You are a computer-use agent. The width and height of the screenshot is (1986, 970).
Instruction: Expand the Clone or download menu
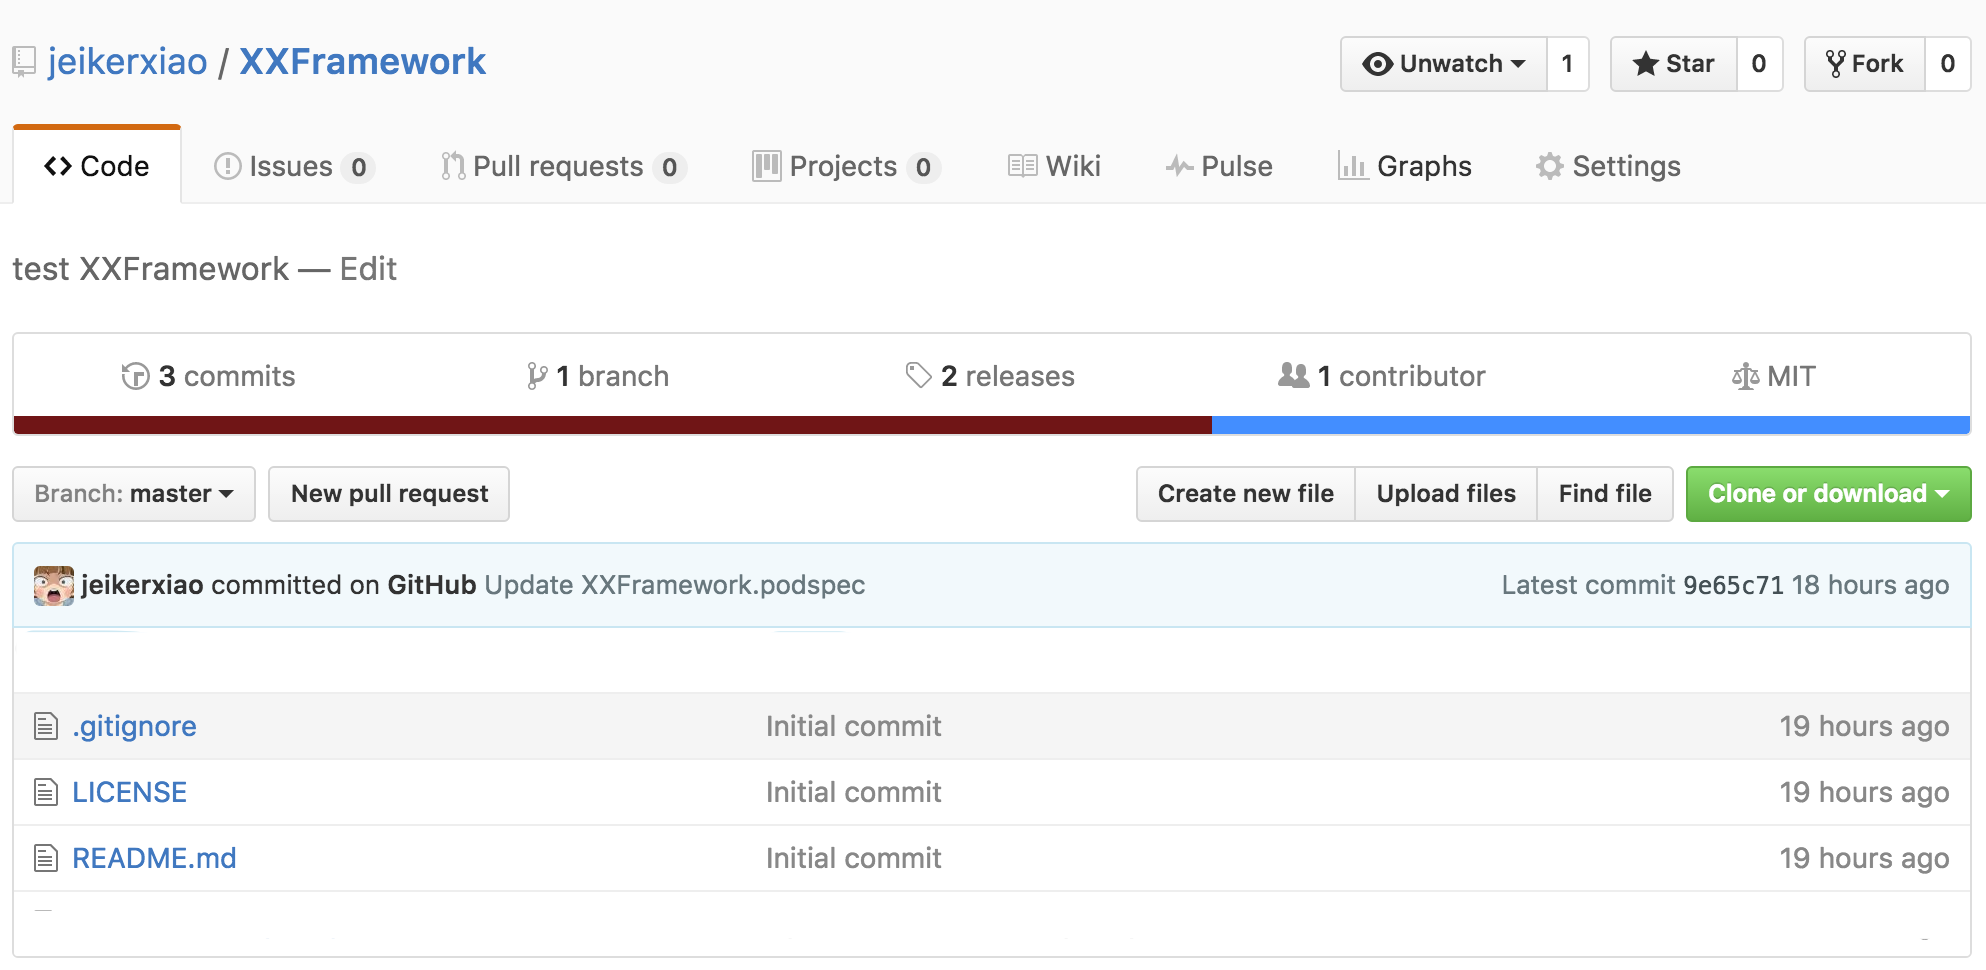pyautogui.click(x=1828, y=494)
